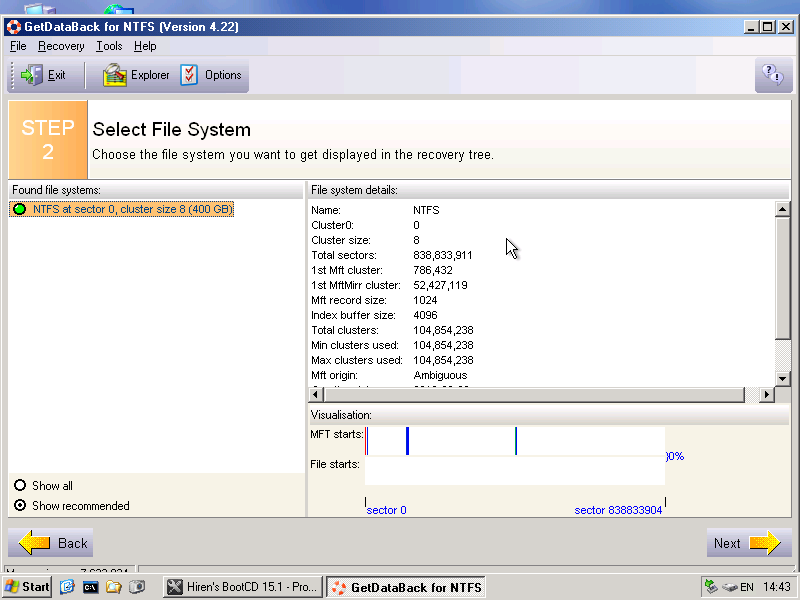Select the Show all radio button
Screen dimensions: 800x600
20,485
